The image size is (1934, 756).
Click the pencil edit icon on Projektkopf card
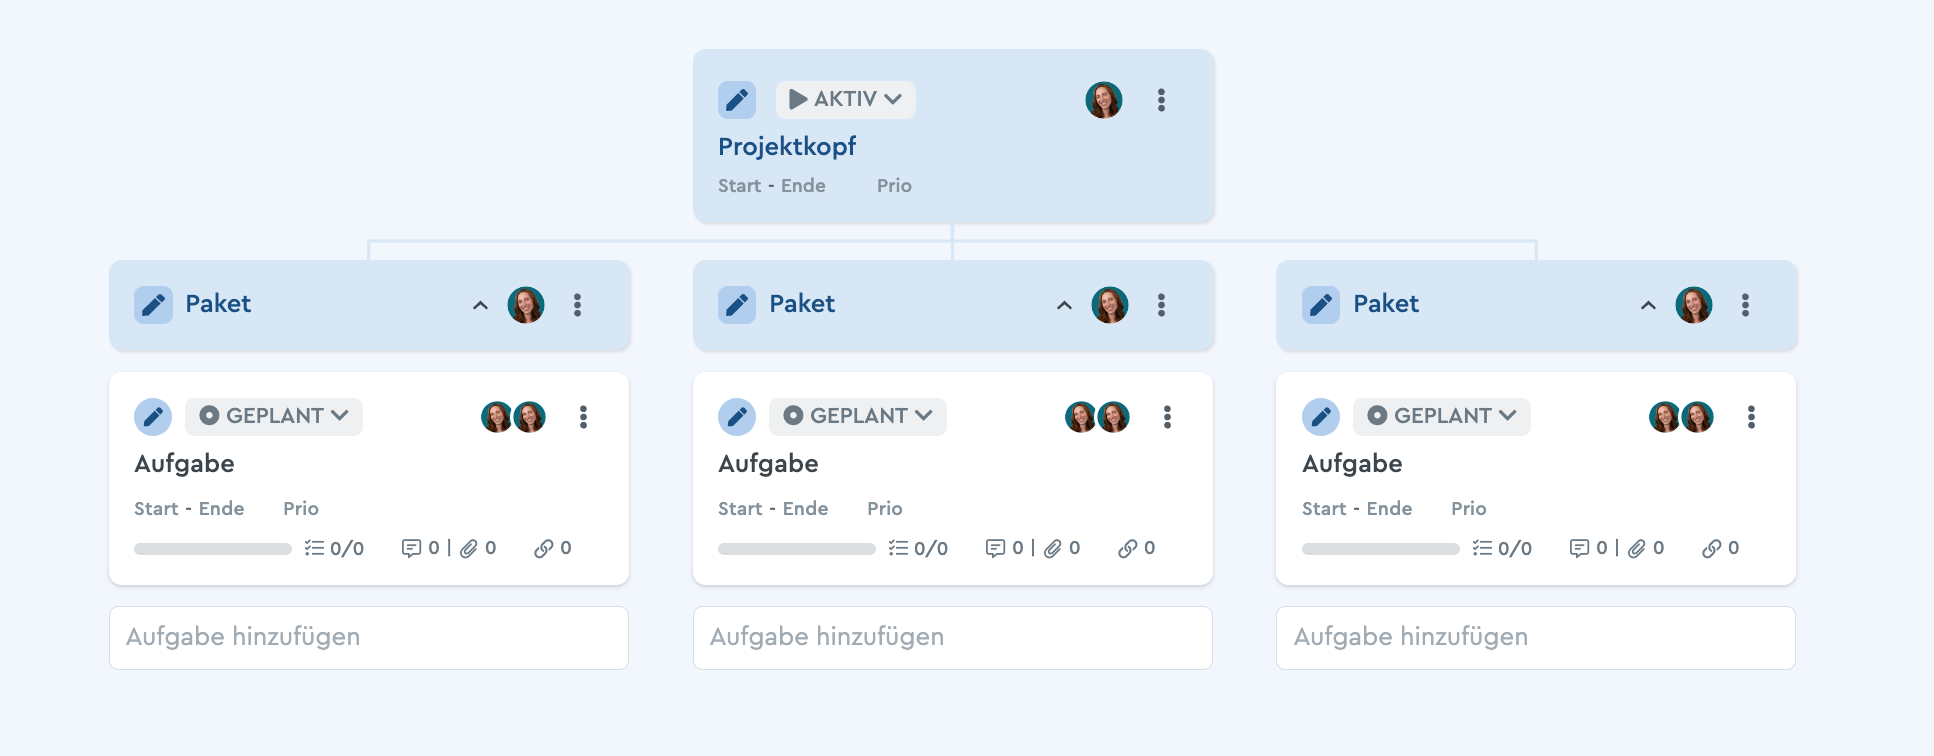coord(737,100)
